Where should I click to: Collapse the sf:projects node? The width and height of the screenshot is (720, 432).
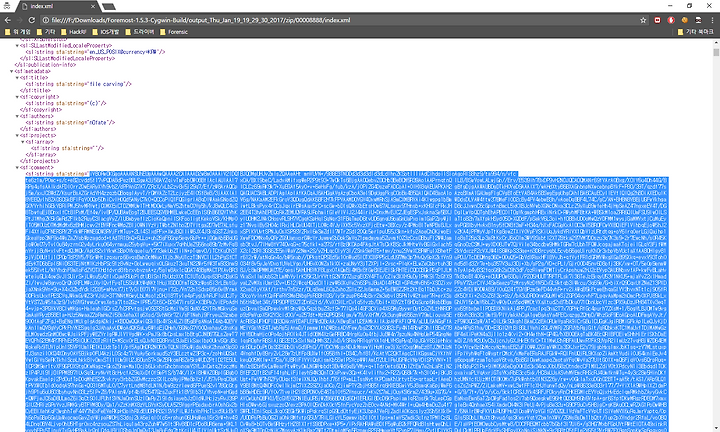click(17, 136)
